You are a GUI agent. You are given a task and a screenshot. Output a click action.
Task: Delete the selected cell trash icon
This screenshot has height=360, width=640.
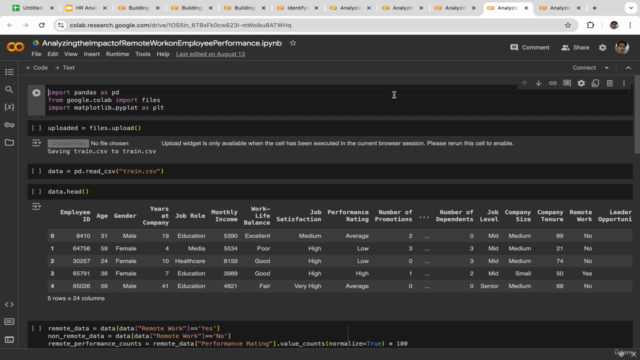(x=610, y=83)
